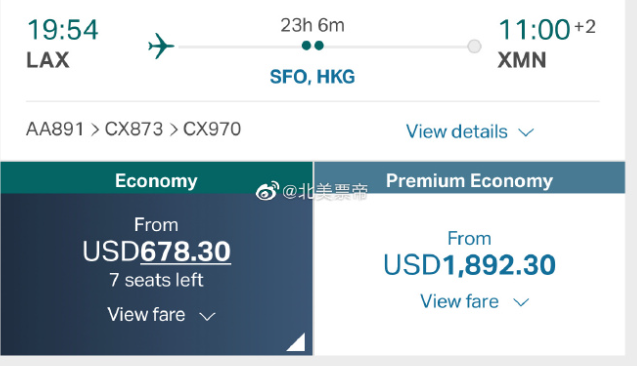637x366 pixels.
Task: Click the 23h 6m duration label
Action: 312,25
